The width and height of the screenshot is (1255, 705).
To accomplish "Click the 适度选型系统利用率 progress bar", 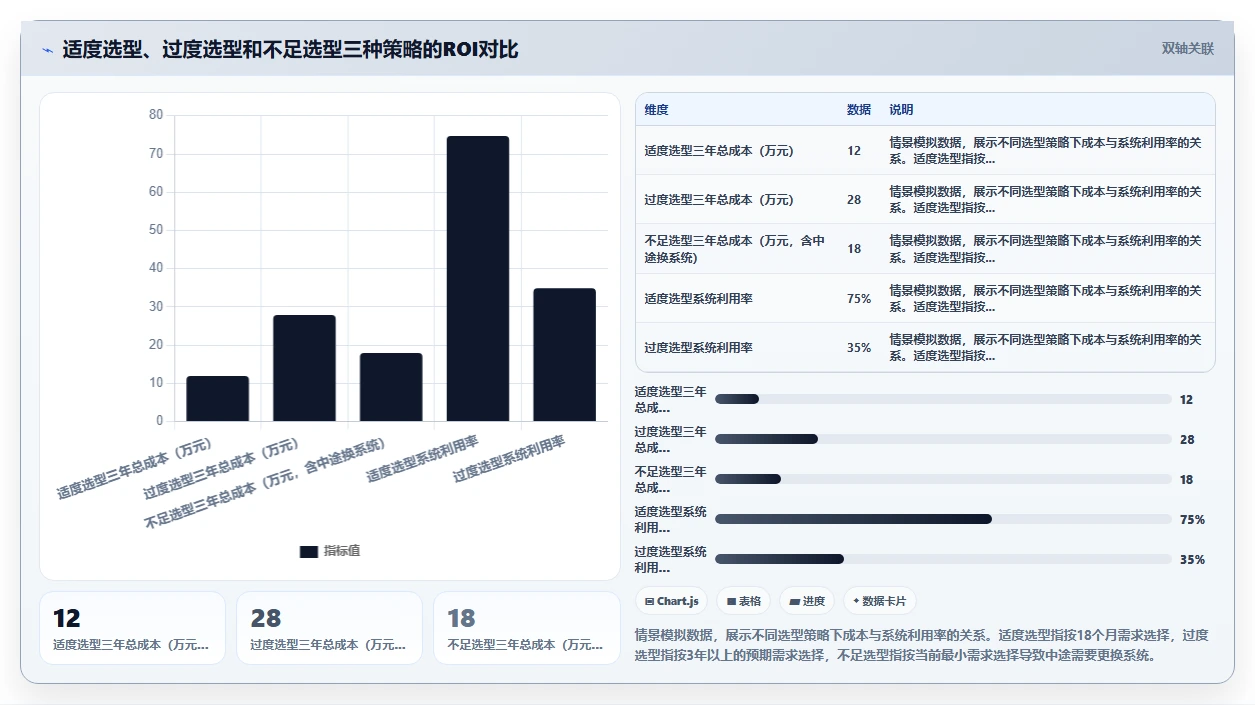I will (x=943, y=519).
